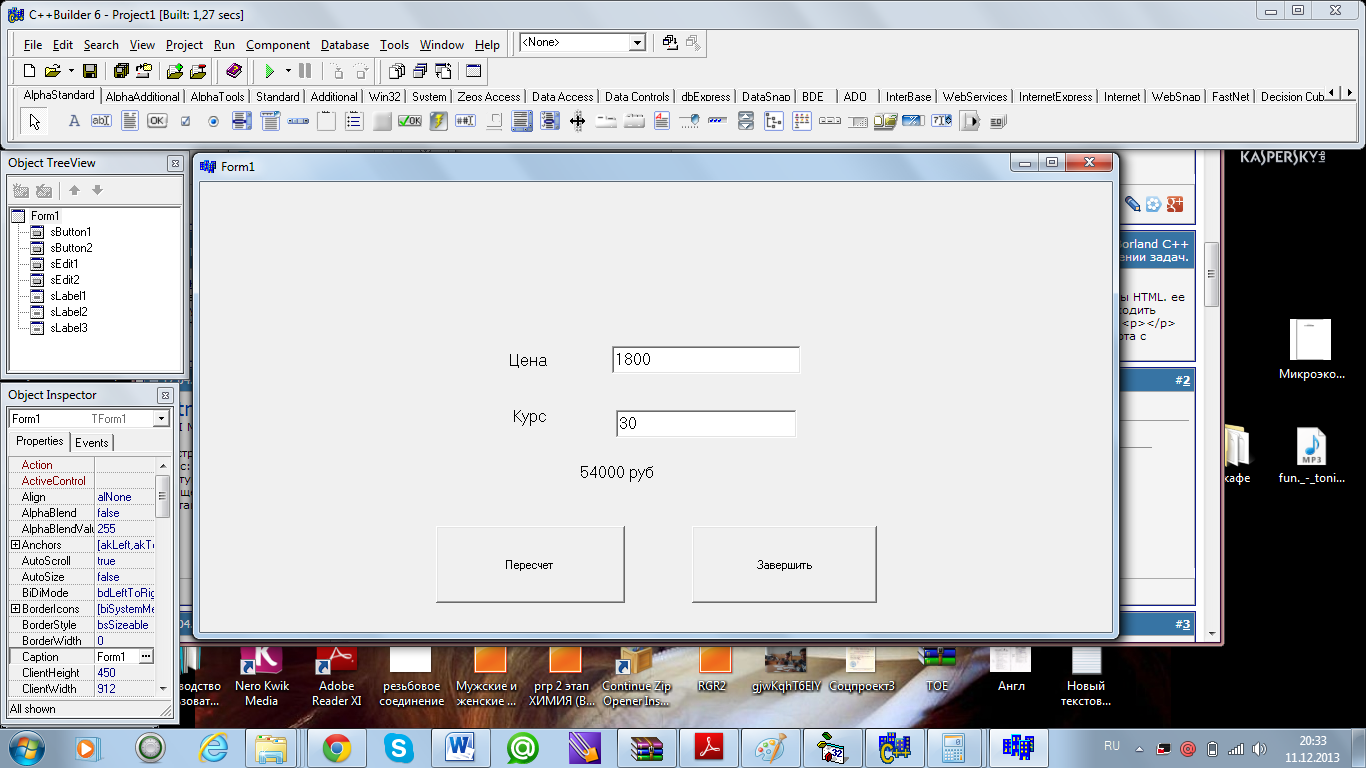Click the Open file toolbar icon
Screen dimensions: 1366x768
pos(52,71)
